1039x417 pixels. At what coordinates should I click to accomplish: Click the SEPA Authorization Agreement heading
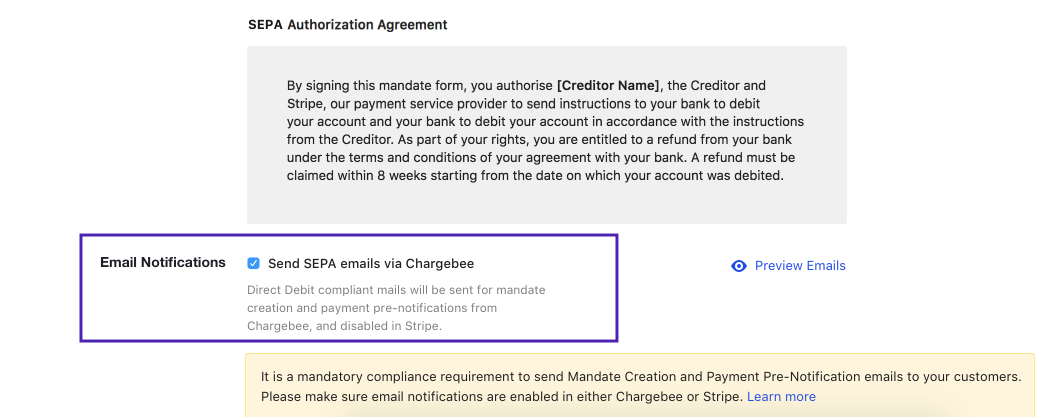pos(348,24)
